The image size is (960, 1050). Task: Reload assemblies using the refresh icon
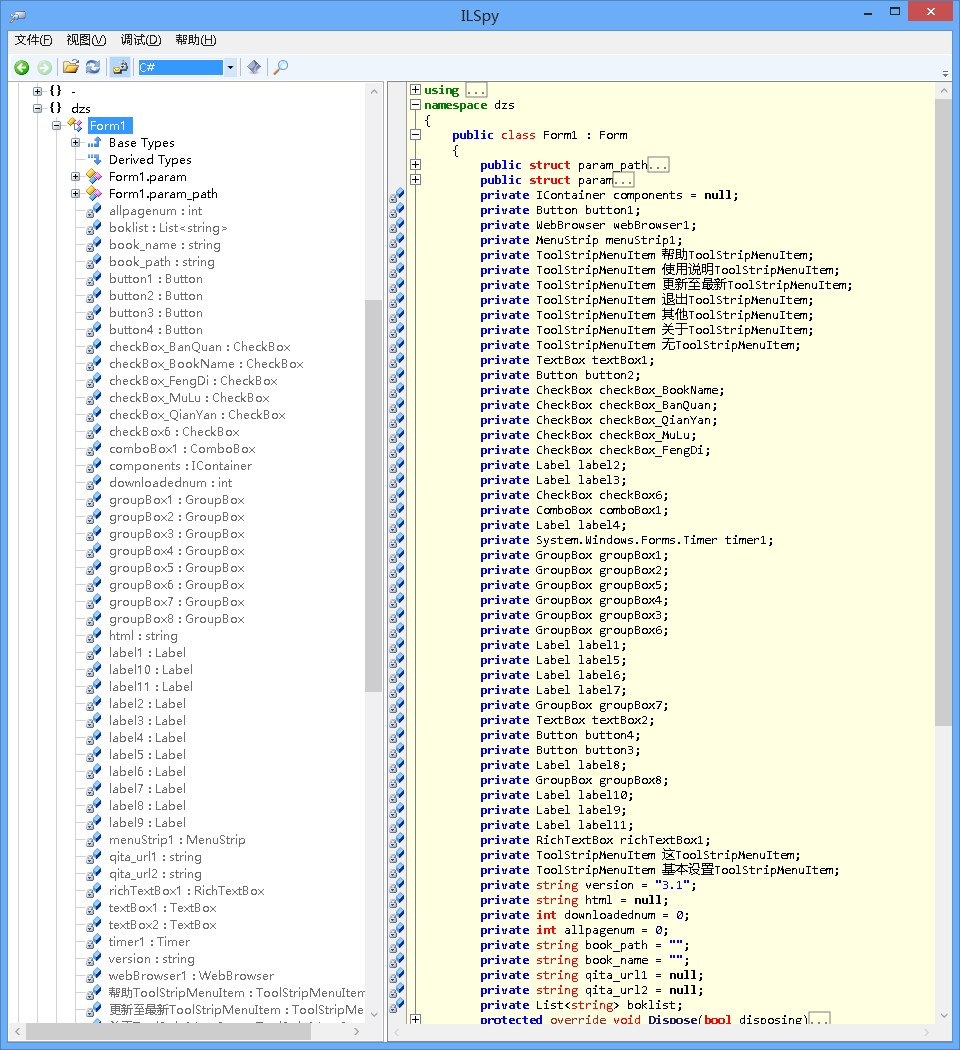[93, 67]
